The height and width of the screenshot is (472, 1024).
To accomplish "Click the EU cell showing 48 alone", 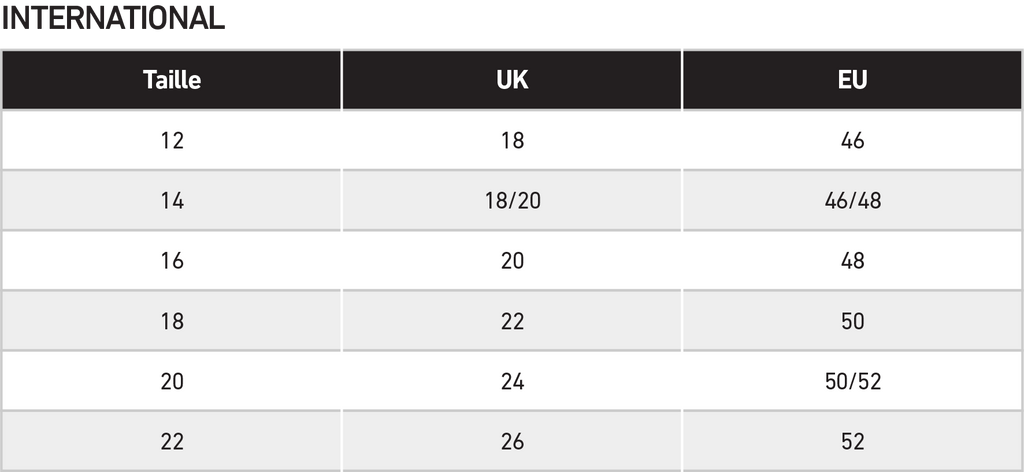I will [852, 260].
